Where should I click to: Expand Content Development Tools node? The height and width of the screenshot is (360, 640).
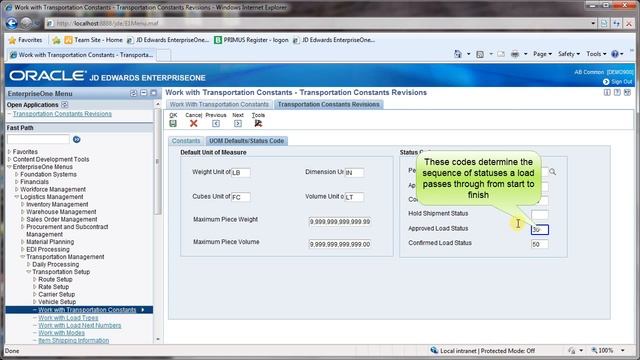pyautogui.click(x=9, y=159)
